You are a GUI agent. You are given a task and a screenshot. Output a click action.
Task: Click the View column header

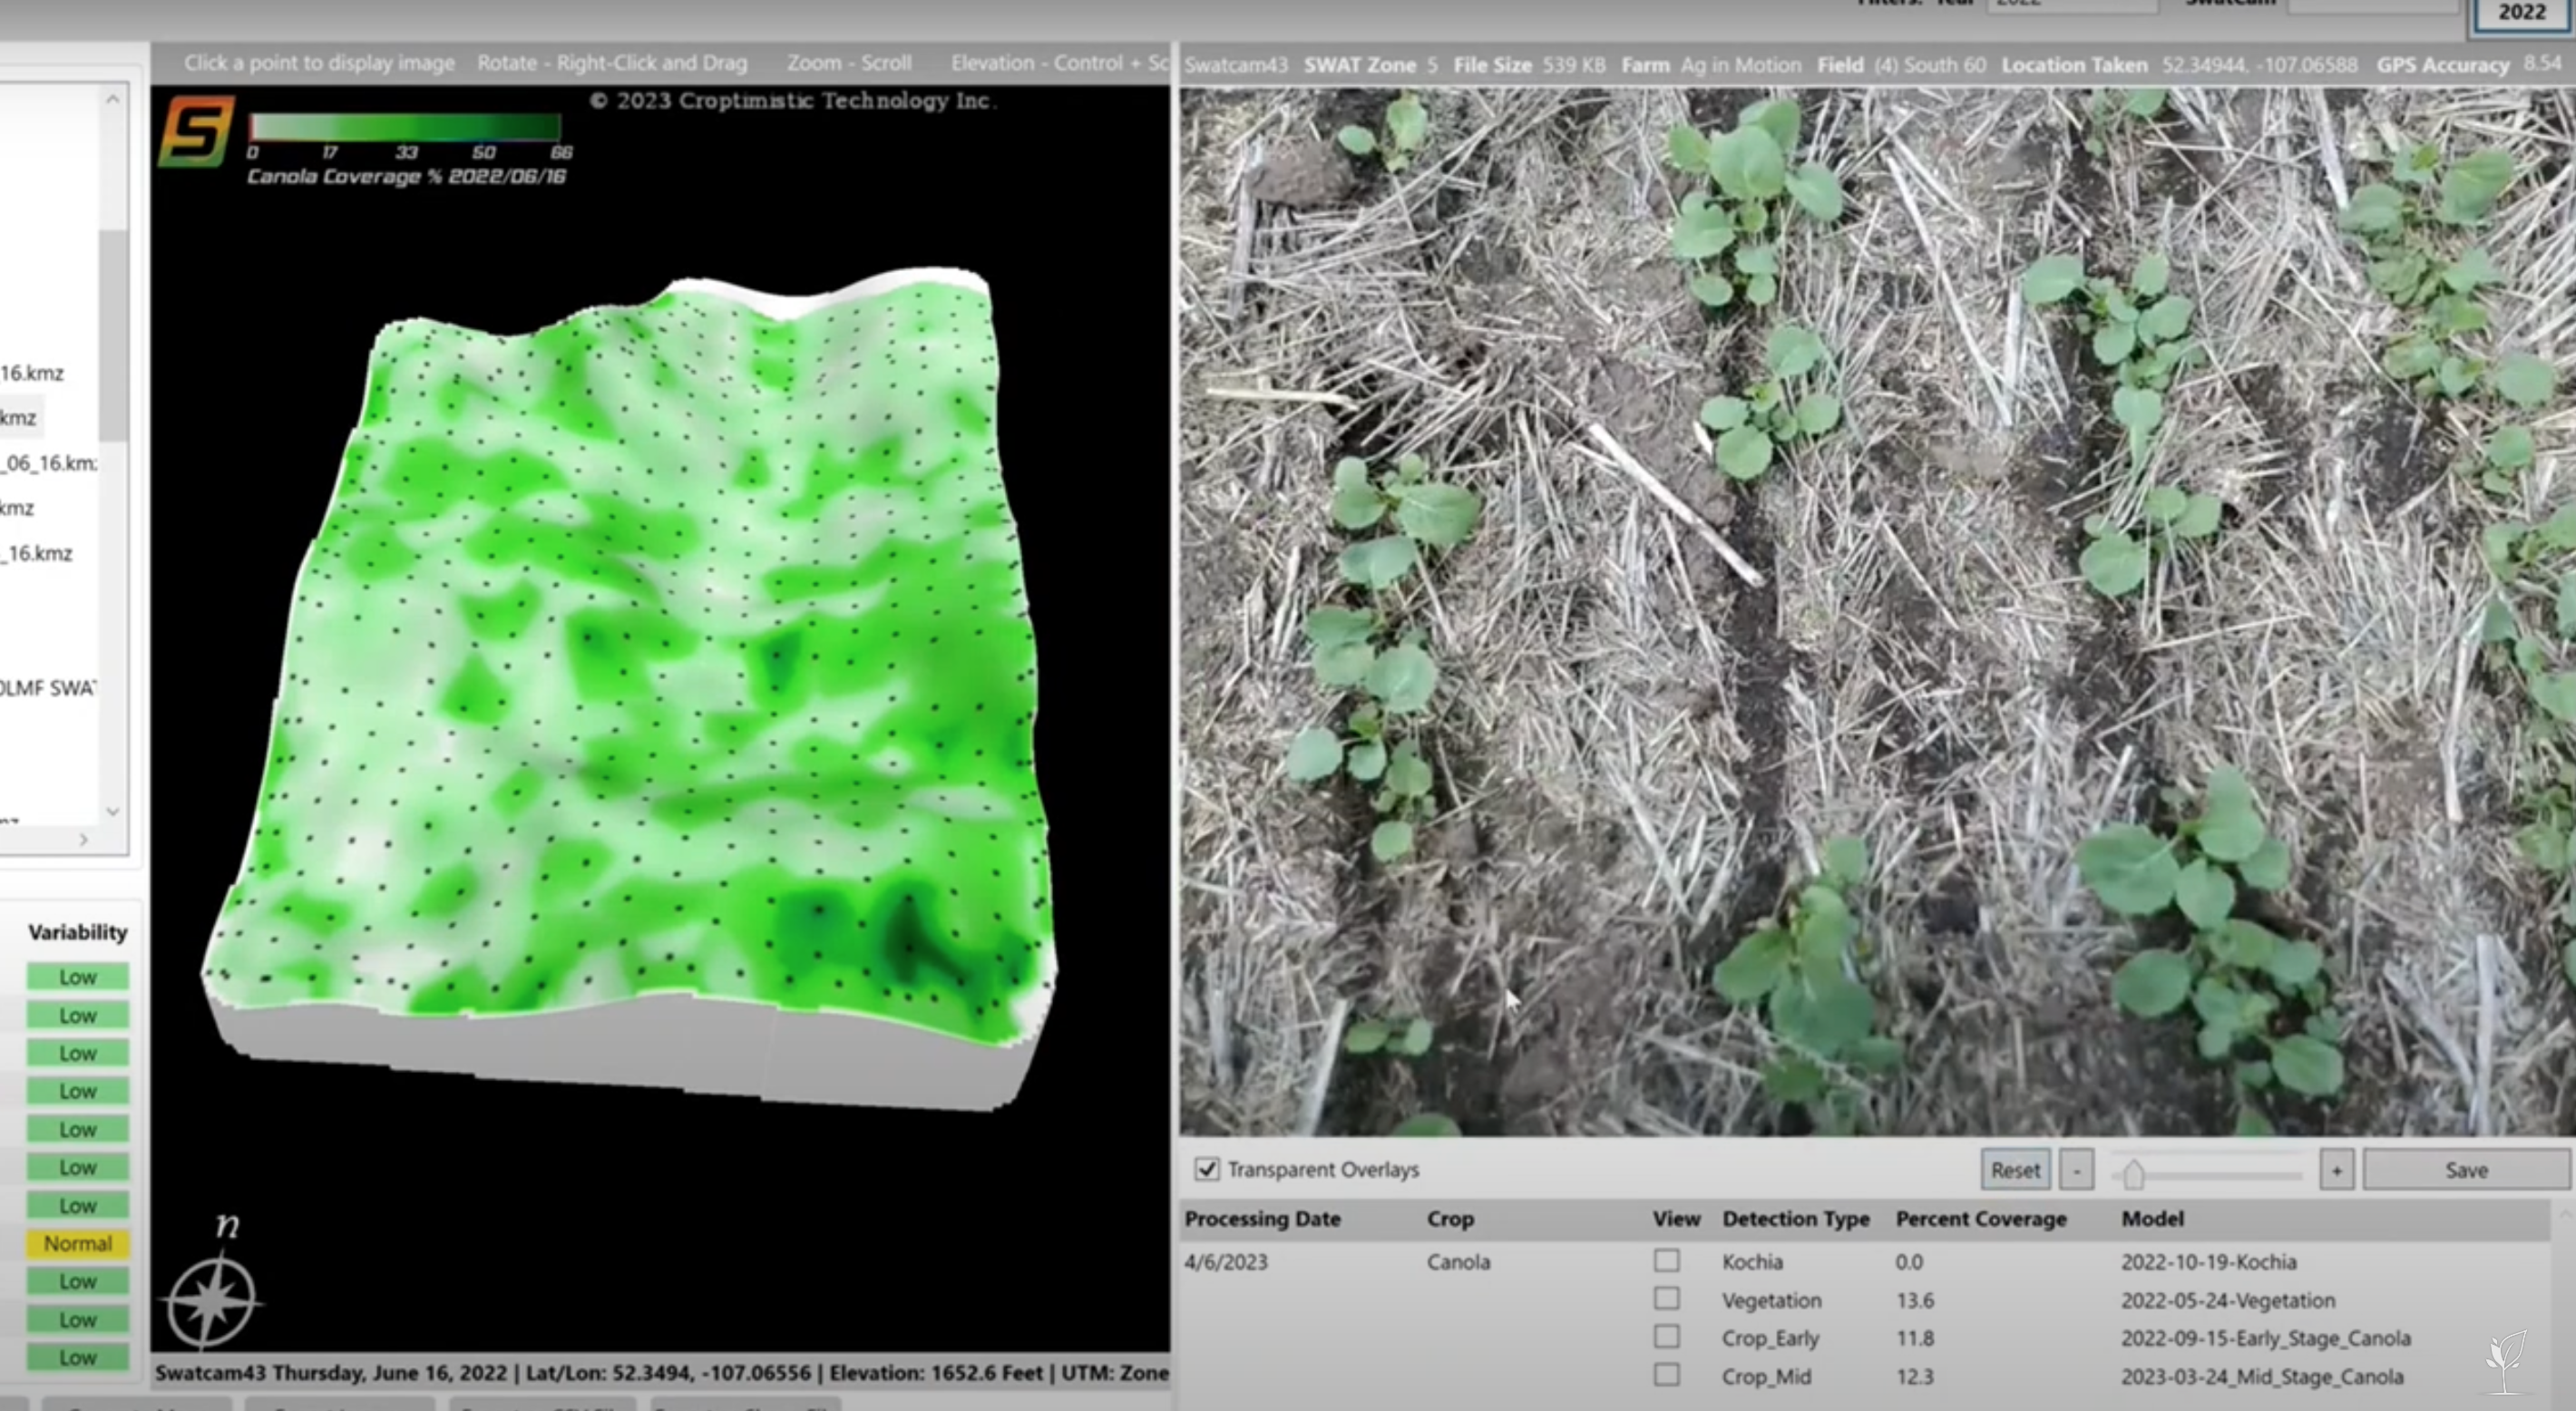click(1676, 1218)
